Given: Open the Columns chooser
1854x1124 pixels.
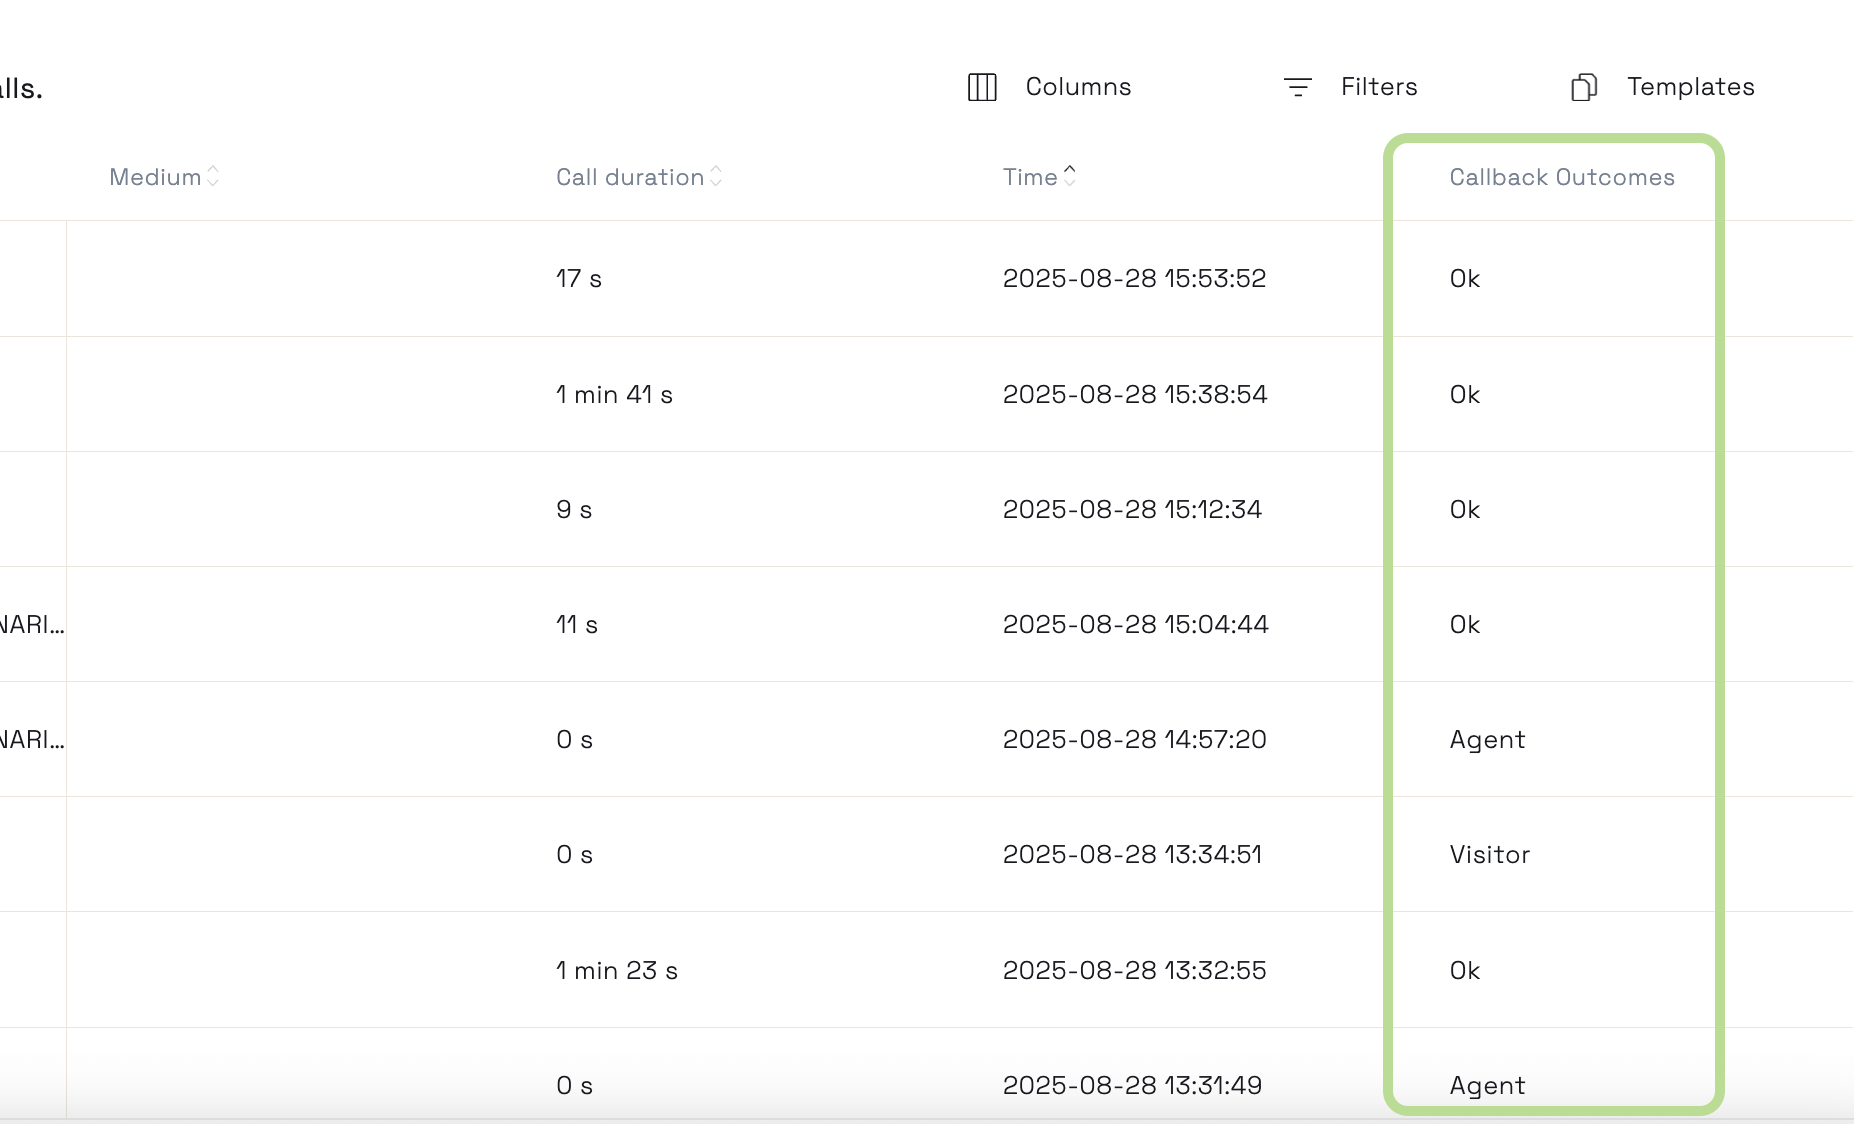Looking at the screenshot, I should [1049, 87].
